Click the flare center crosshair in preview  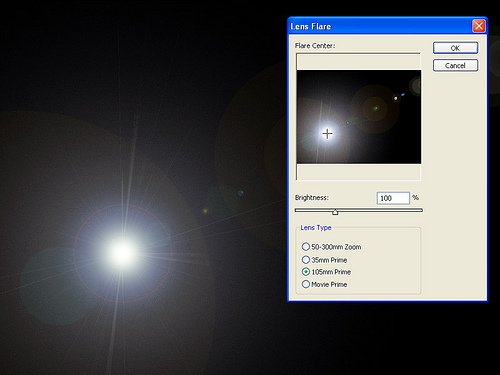click(327, 134)
